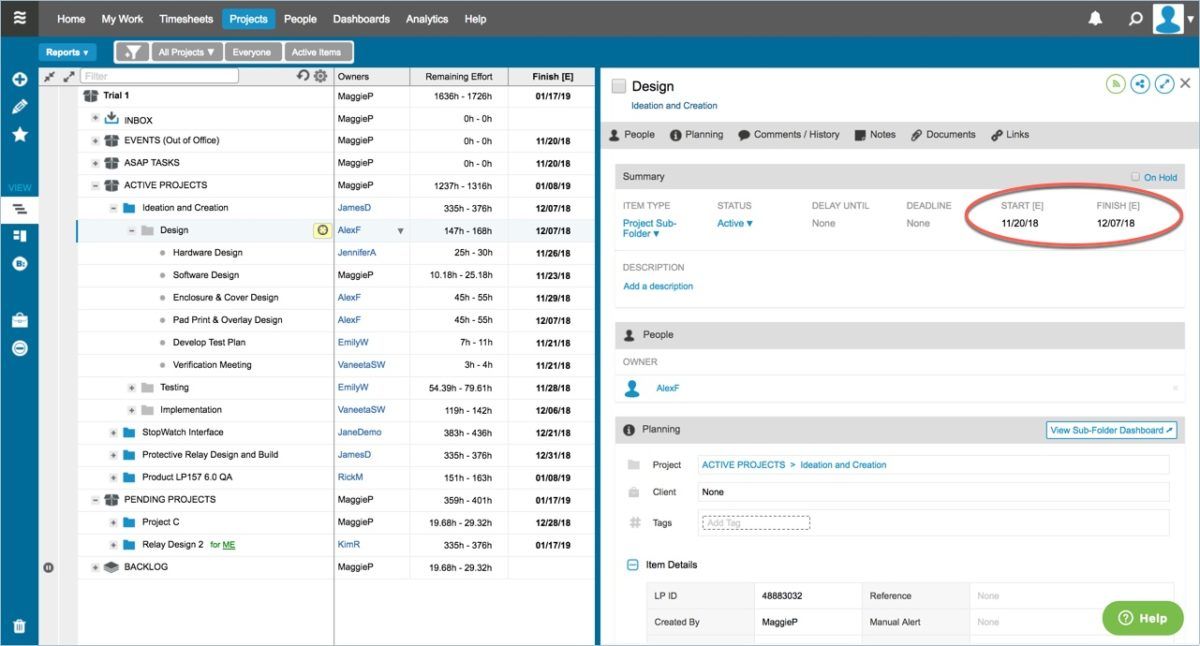Image resolution: width=1200 pixels, height=646 pixels.
Task: Open the notifications bell
Action: pyautogui.click(x=1096, y=18)
